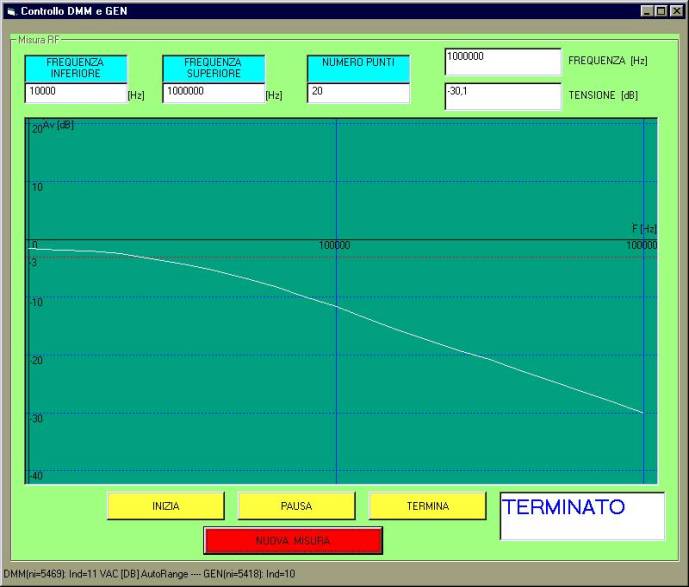Click the FREQUENZA [Hz] readout box

pyautogui.click(x=502, y=61)
